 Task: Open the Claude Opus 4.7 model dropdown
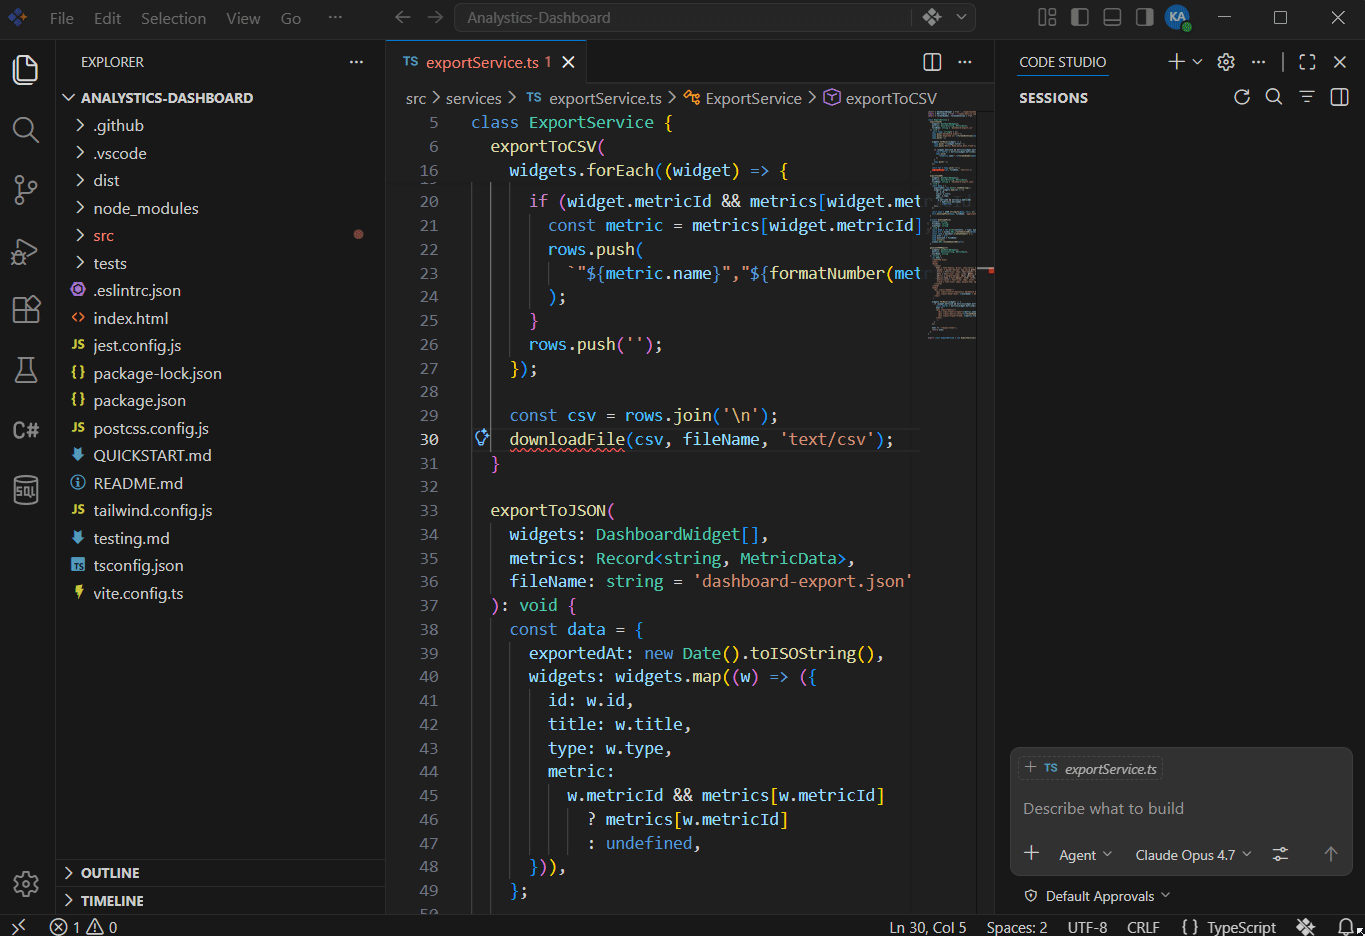click(1193, 855)
